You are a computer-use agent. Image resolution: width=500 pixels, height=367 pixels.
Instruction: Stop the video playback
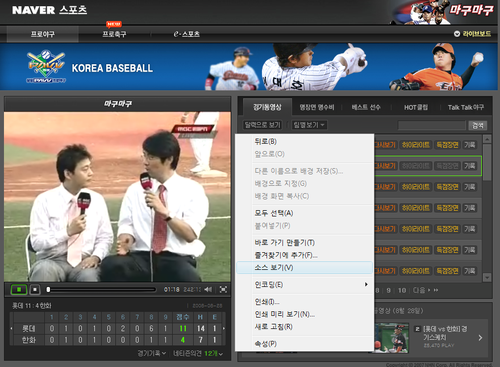tap(35, 289)
